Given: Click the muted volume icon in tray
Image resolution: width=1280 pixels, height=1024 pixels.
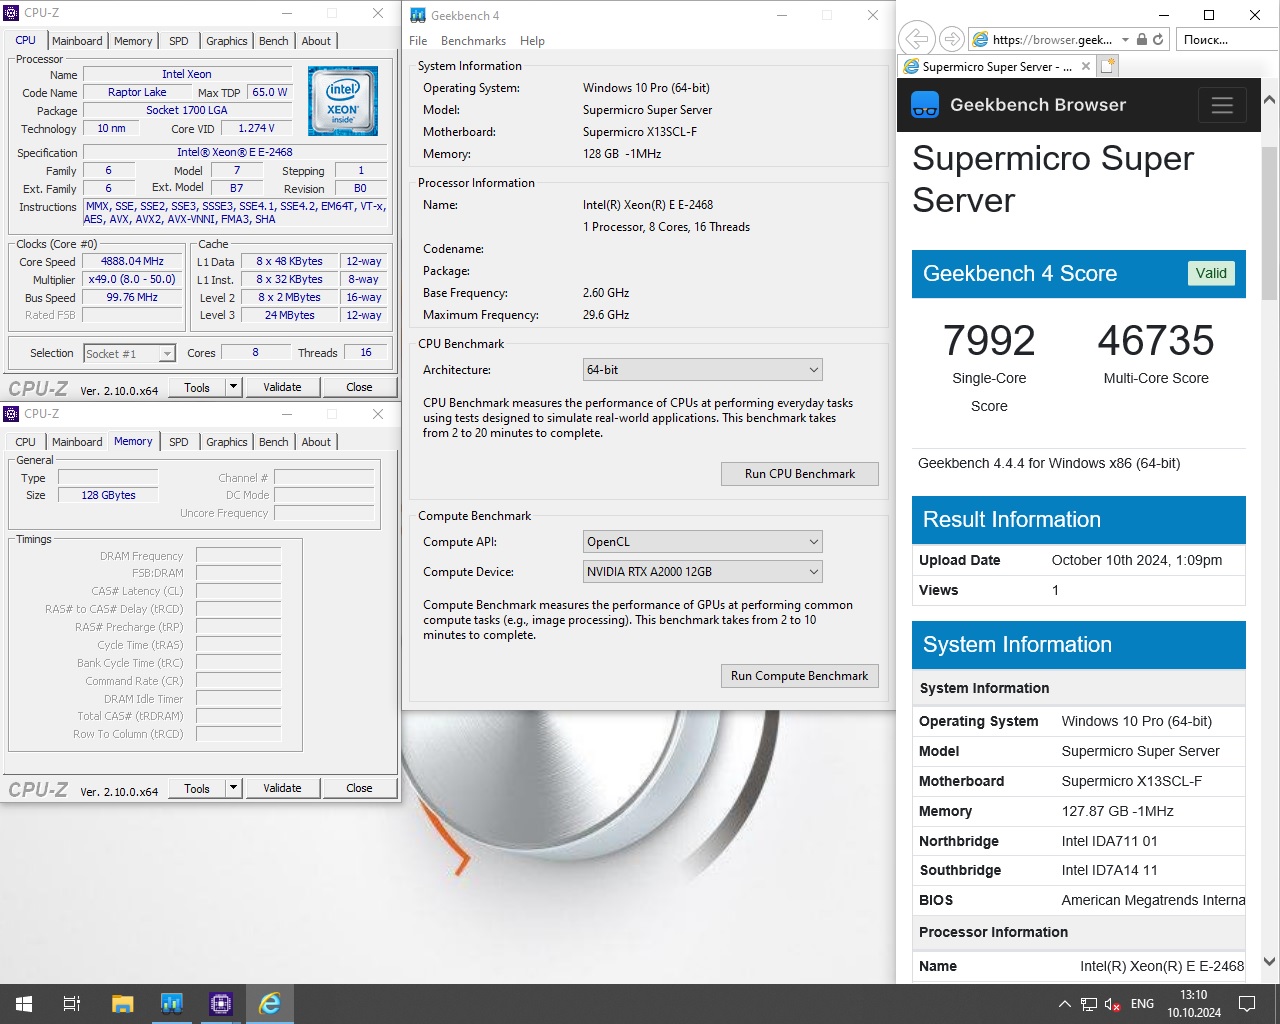Looking at the screenshot, I should [x=1113, y=1004].
